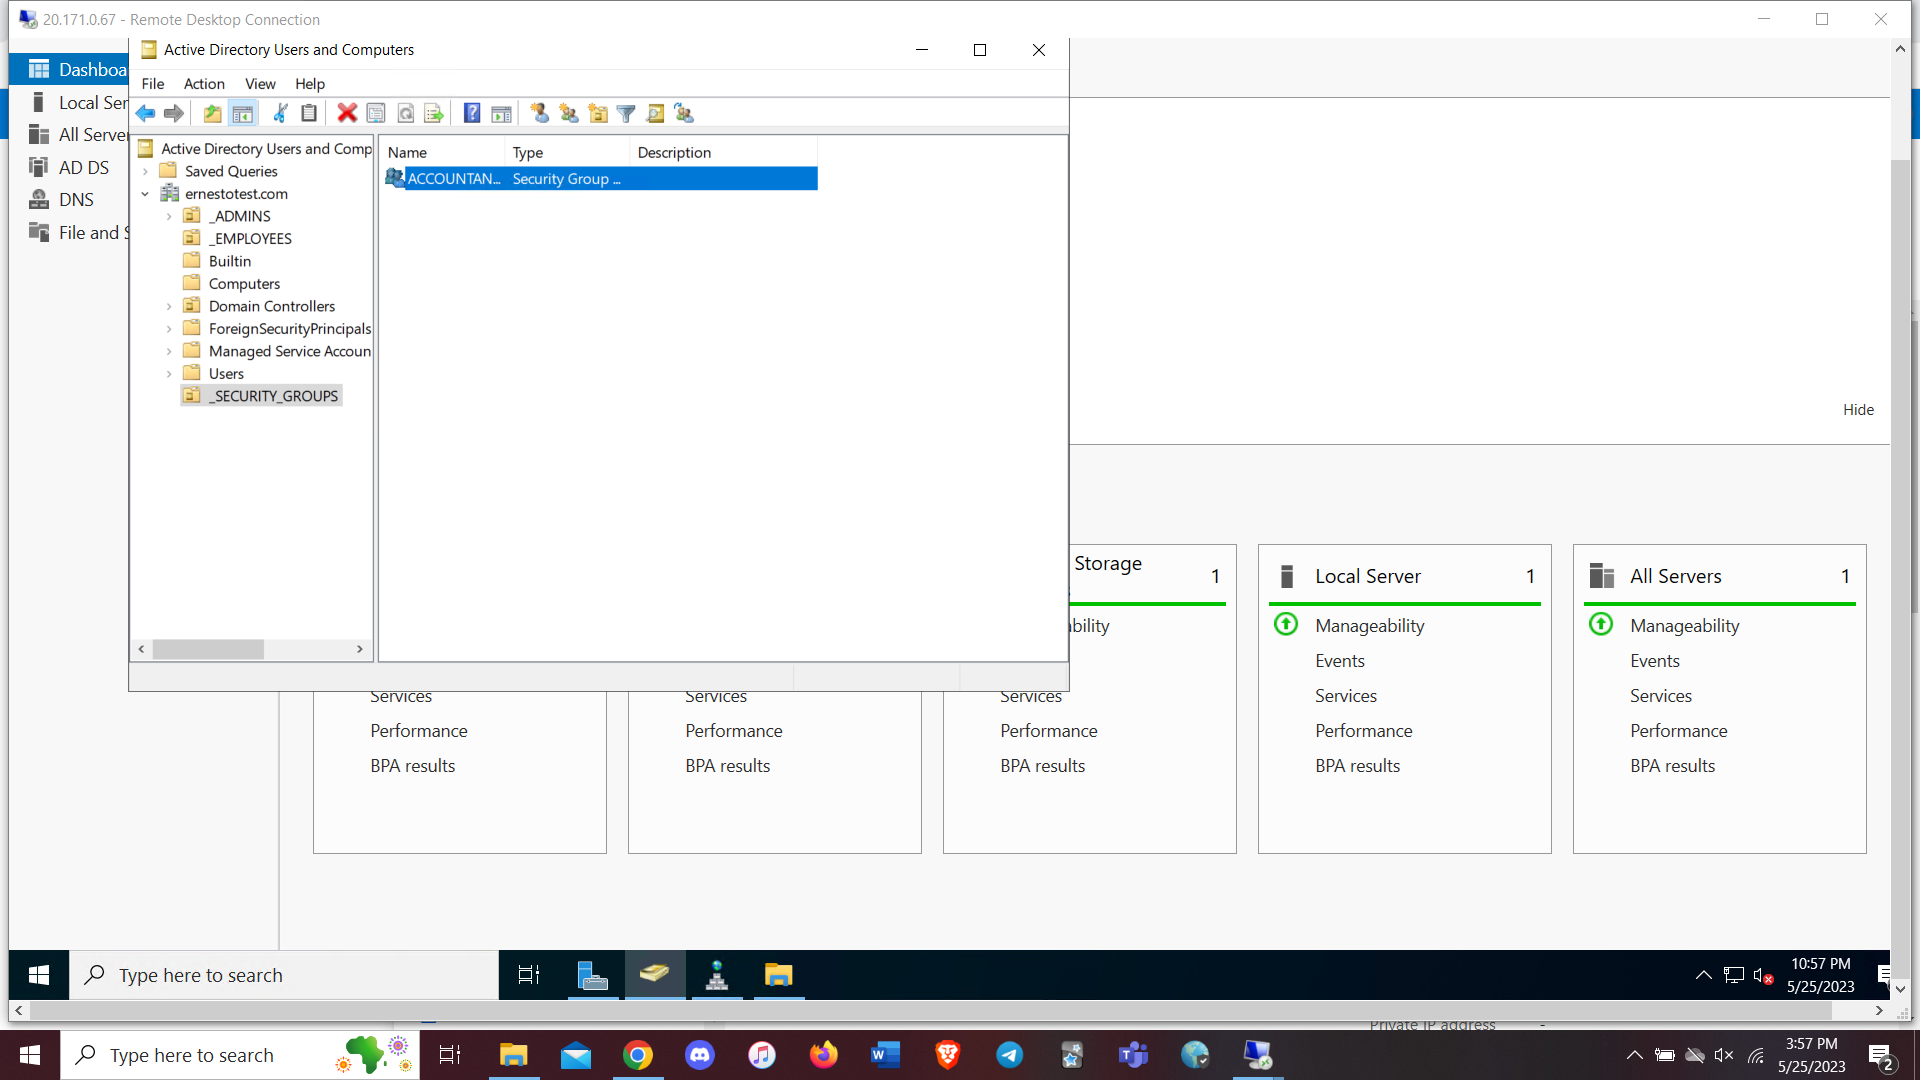Viewport: 1920px width, 1080px height.
Task: Open the Action menu
Action: 204,84
